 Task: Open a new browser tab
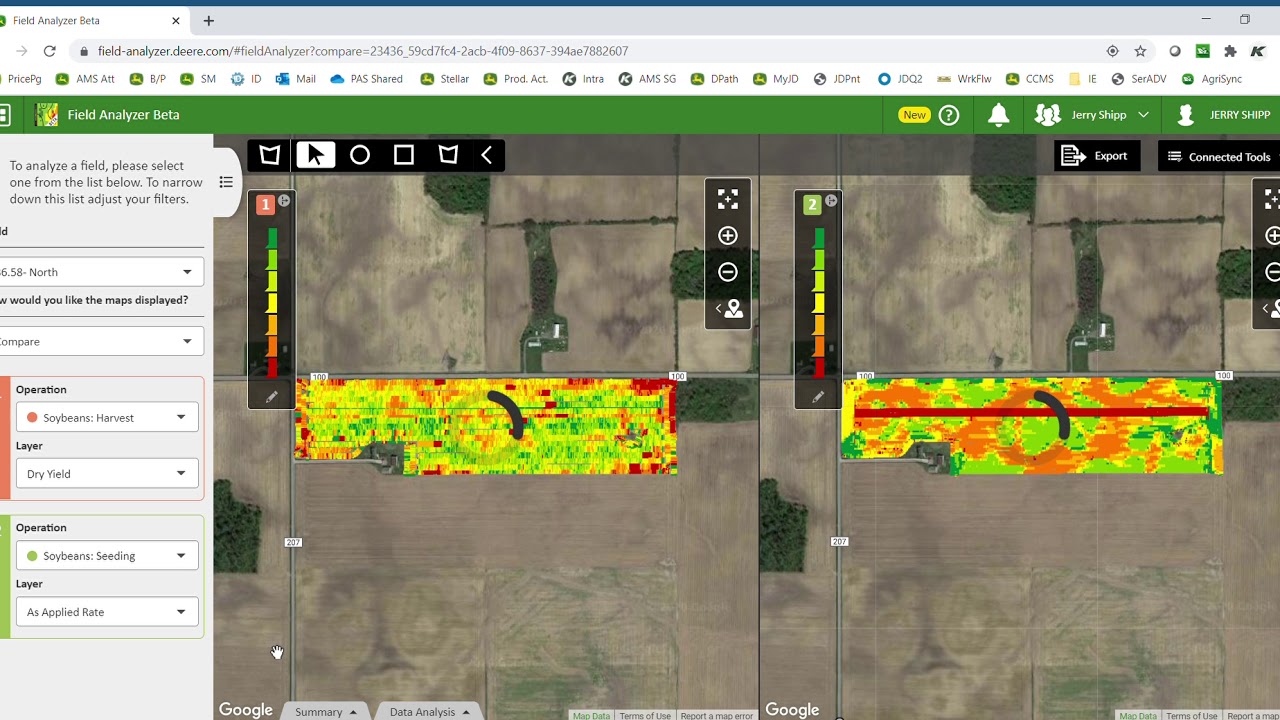[x=208, y=20]
